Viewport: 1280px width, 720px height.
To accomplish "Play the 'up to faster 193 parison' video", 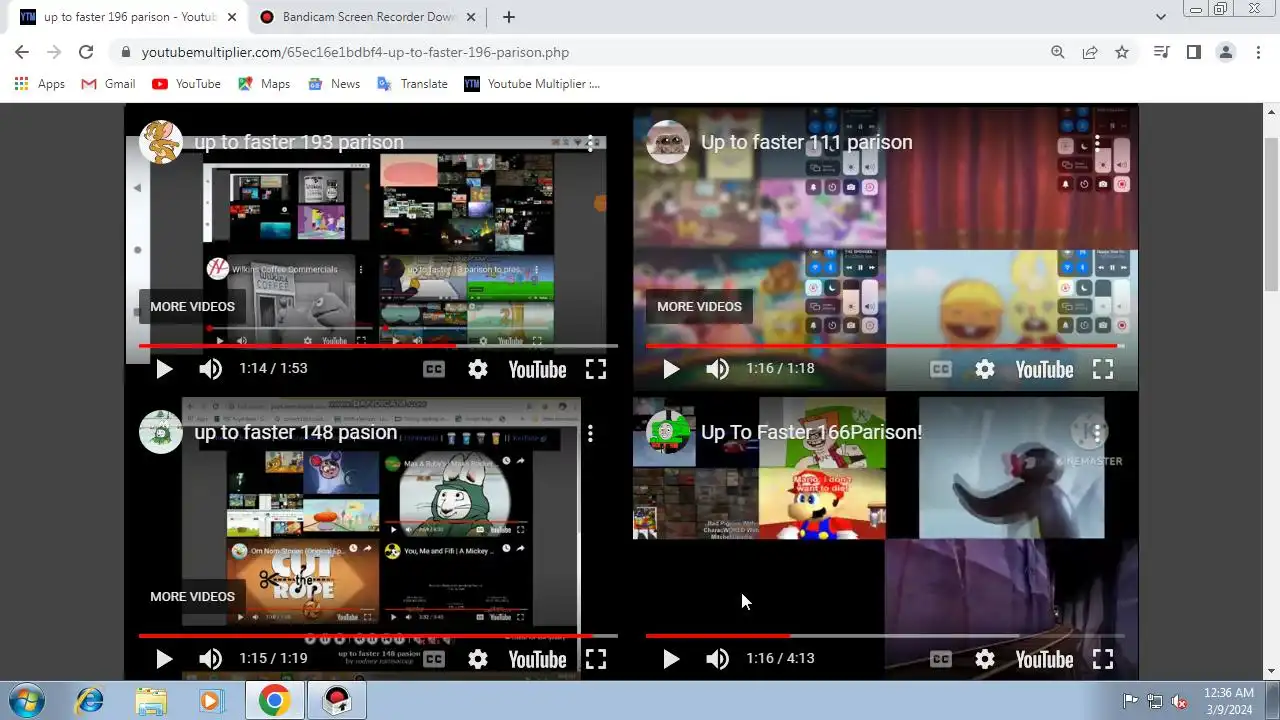I will 164,369.
